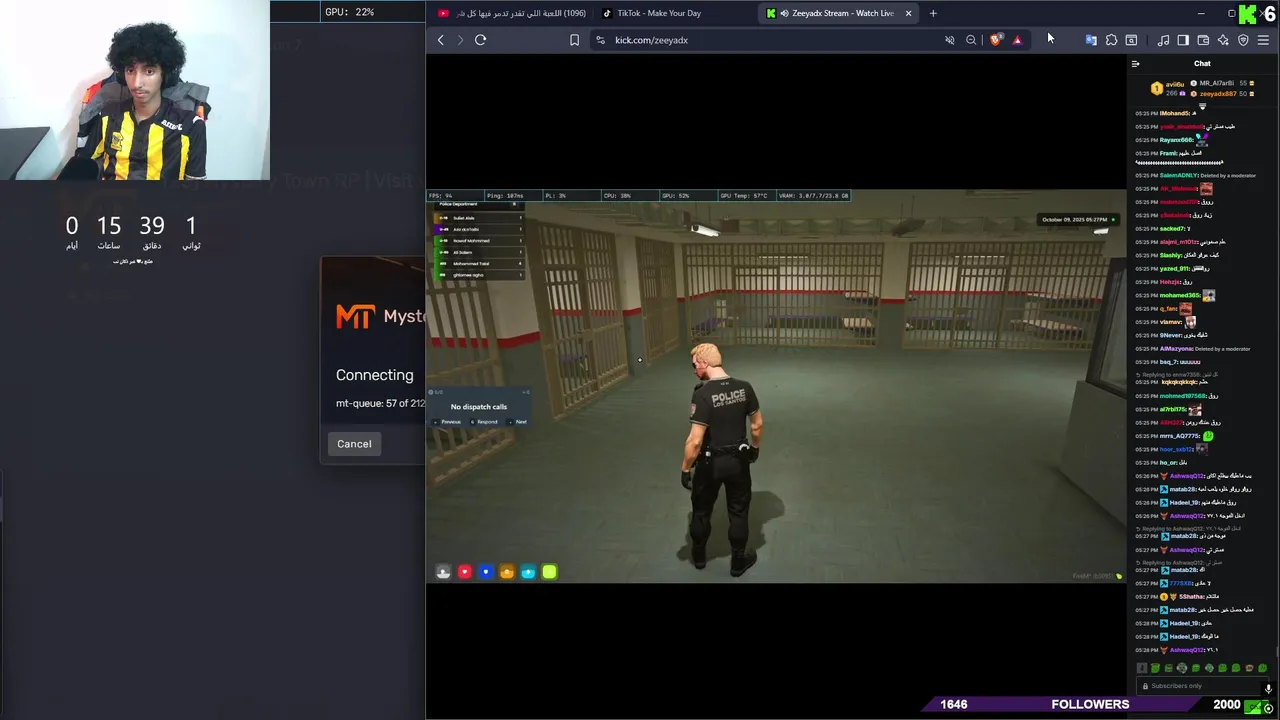Open Brave Rewards triangle icon
This screenshot has height=720, width=1280.
click(x=1017, y=40)
